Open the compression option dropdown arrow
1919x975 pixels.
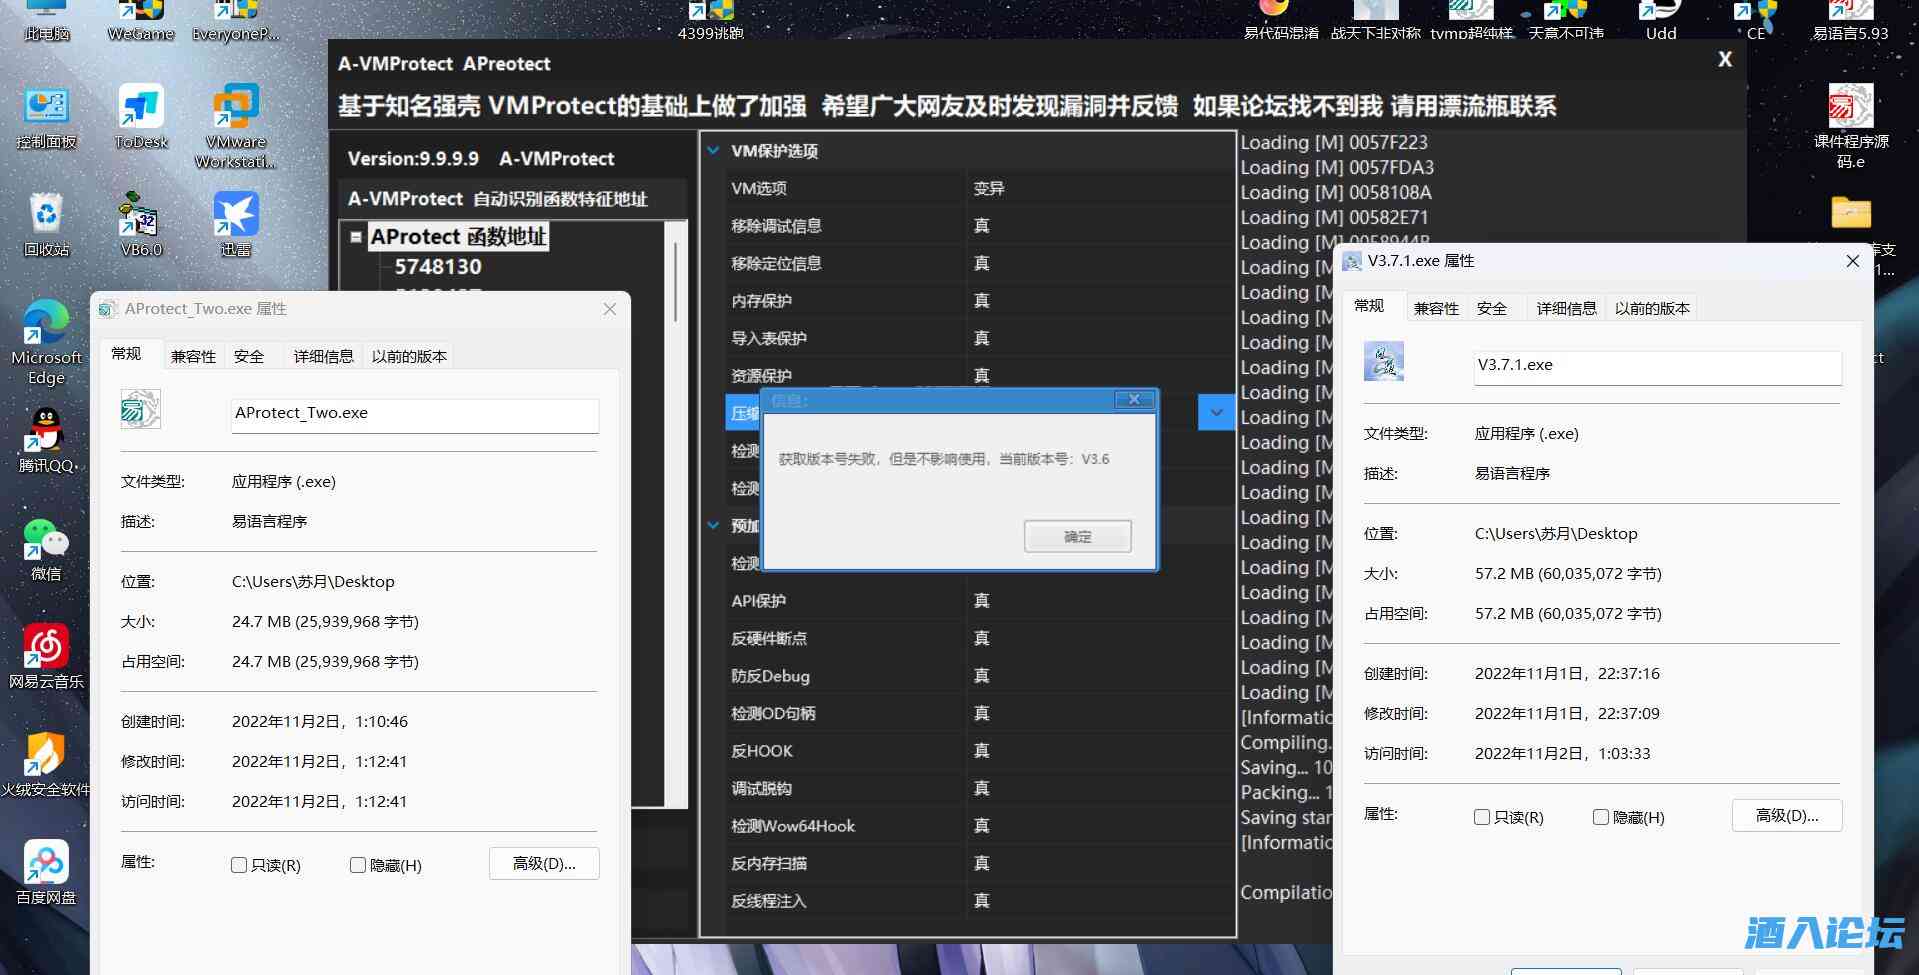tap(1216, 411)
